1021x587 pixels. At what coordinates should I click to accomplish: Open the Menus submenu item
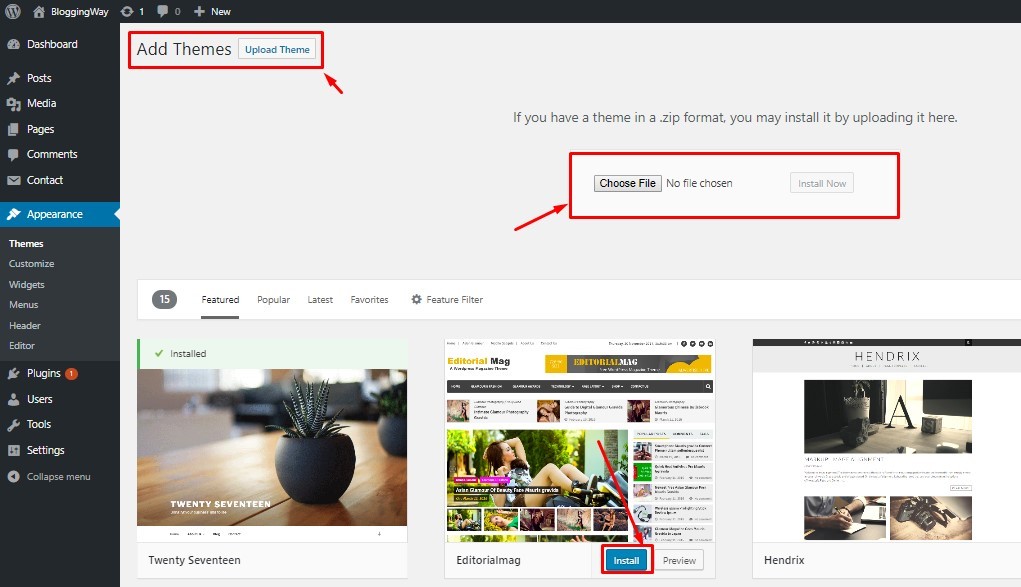tap(23, 305)
